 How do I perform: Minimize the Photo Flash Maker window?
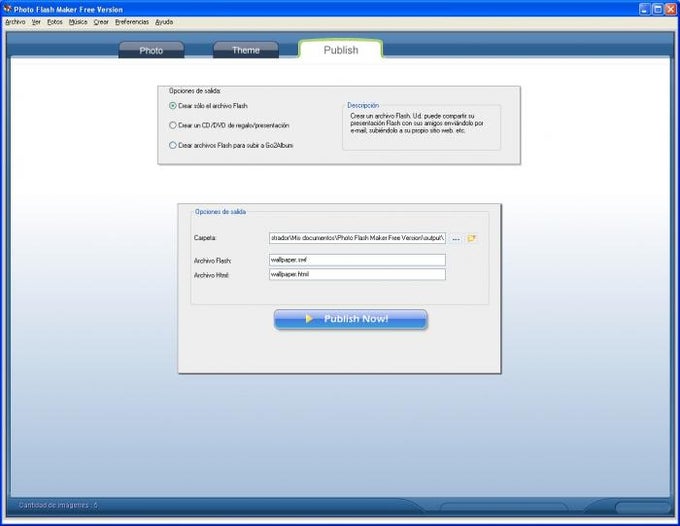tap(644, 9)
